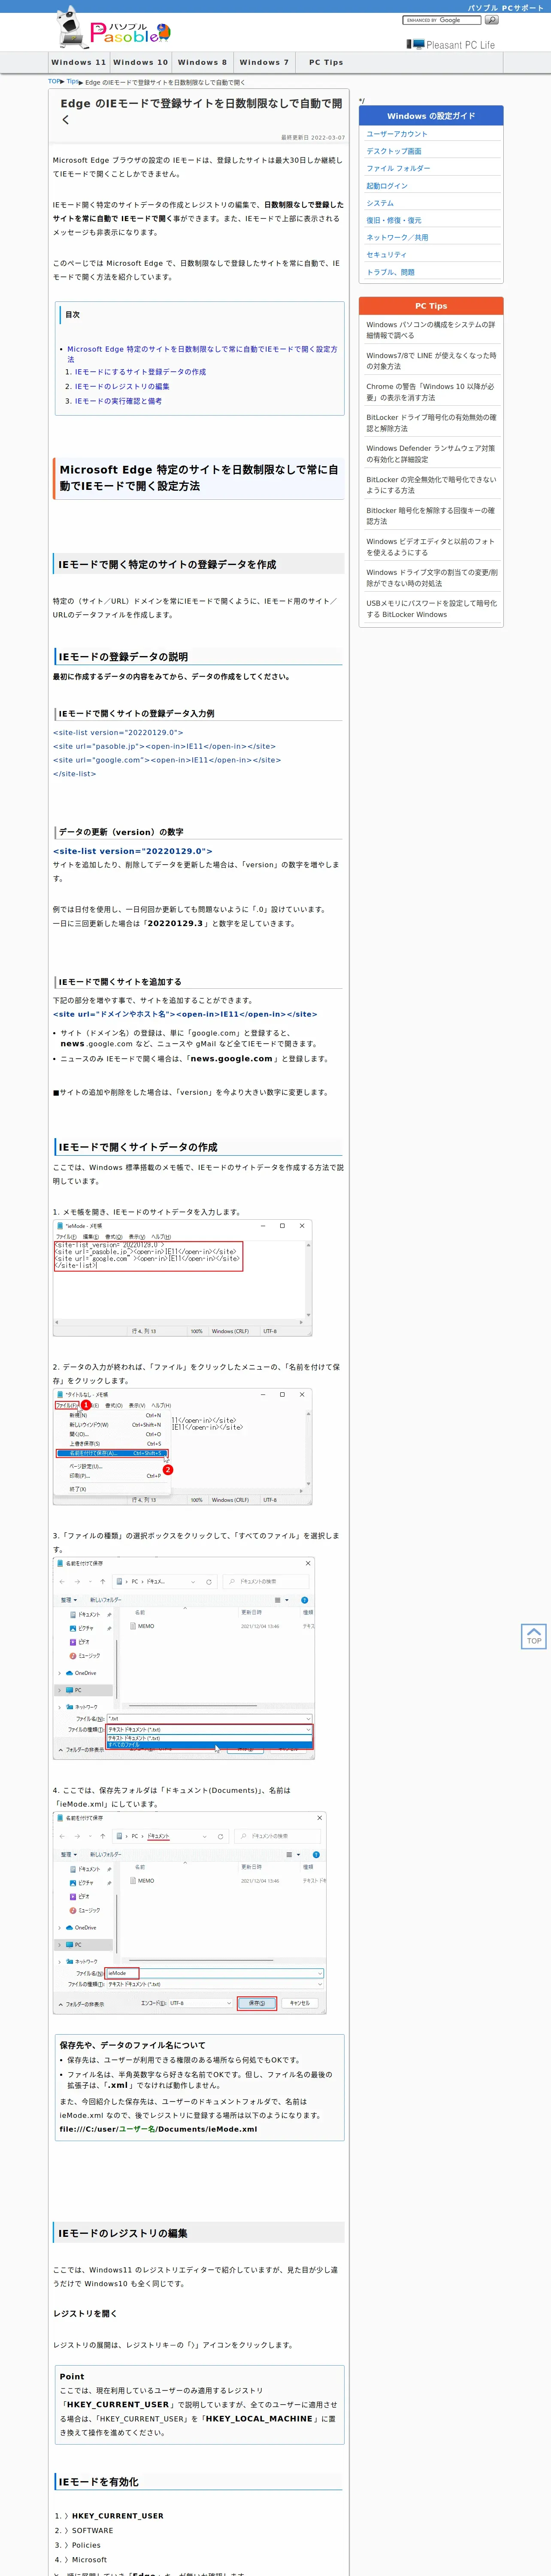Focus the Google custom search field

442,20
